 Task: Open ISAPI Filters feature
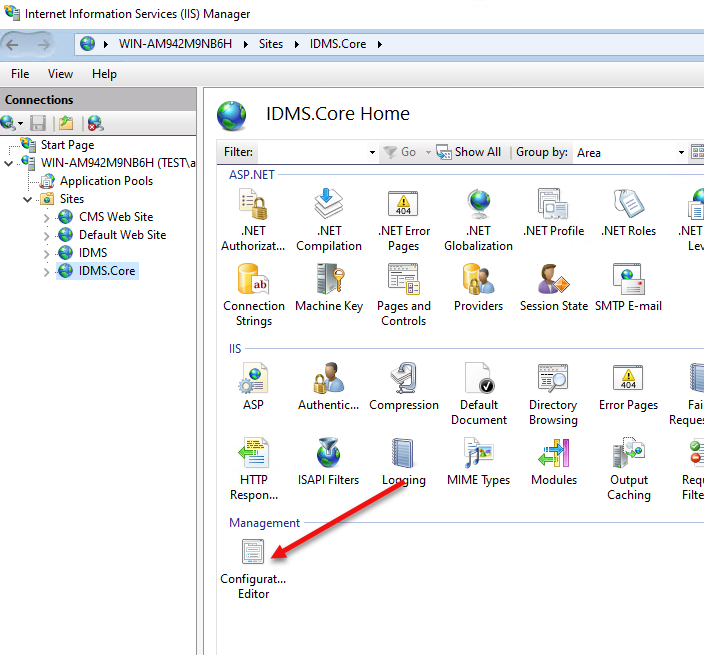point(328,462)
